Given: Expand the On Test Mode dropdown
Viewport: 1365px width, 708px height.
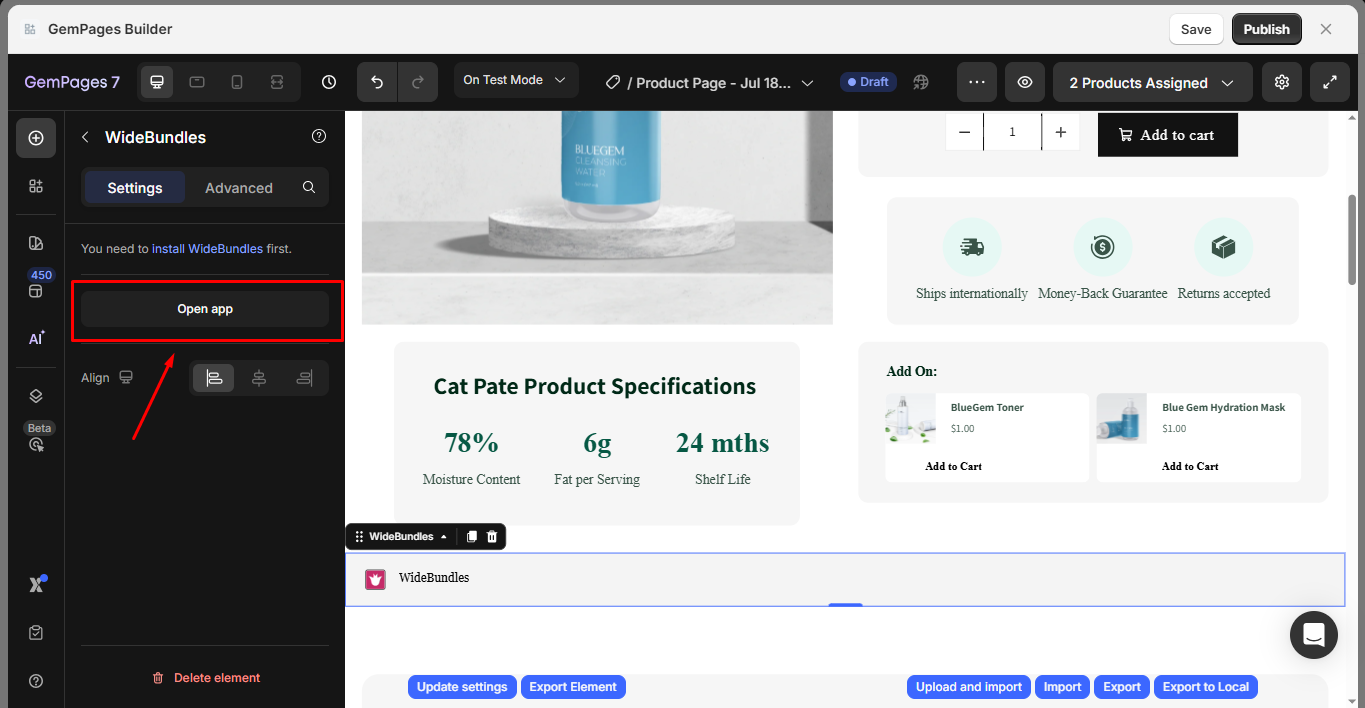Looking at the screenshot, I should pos(514,80).
